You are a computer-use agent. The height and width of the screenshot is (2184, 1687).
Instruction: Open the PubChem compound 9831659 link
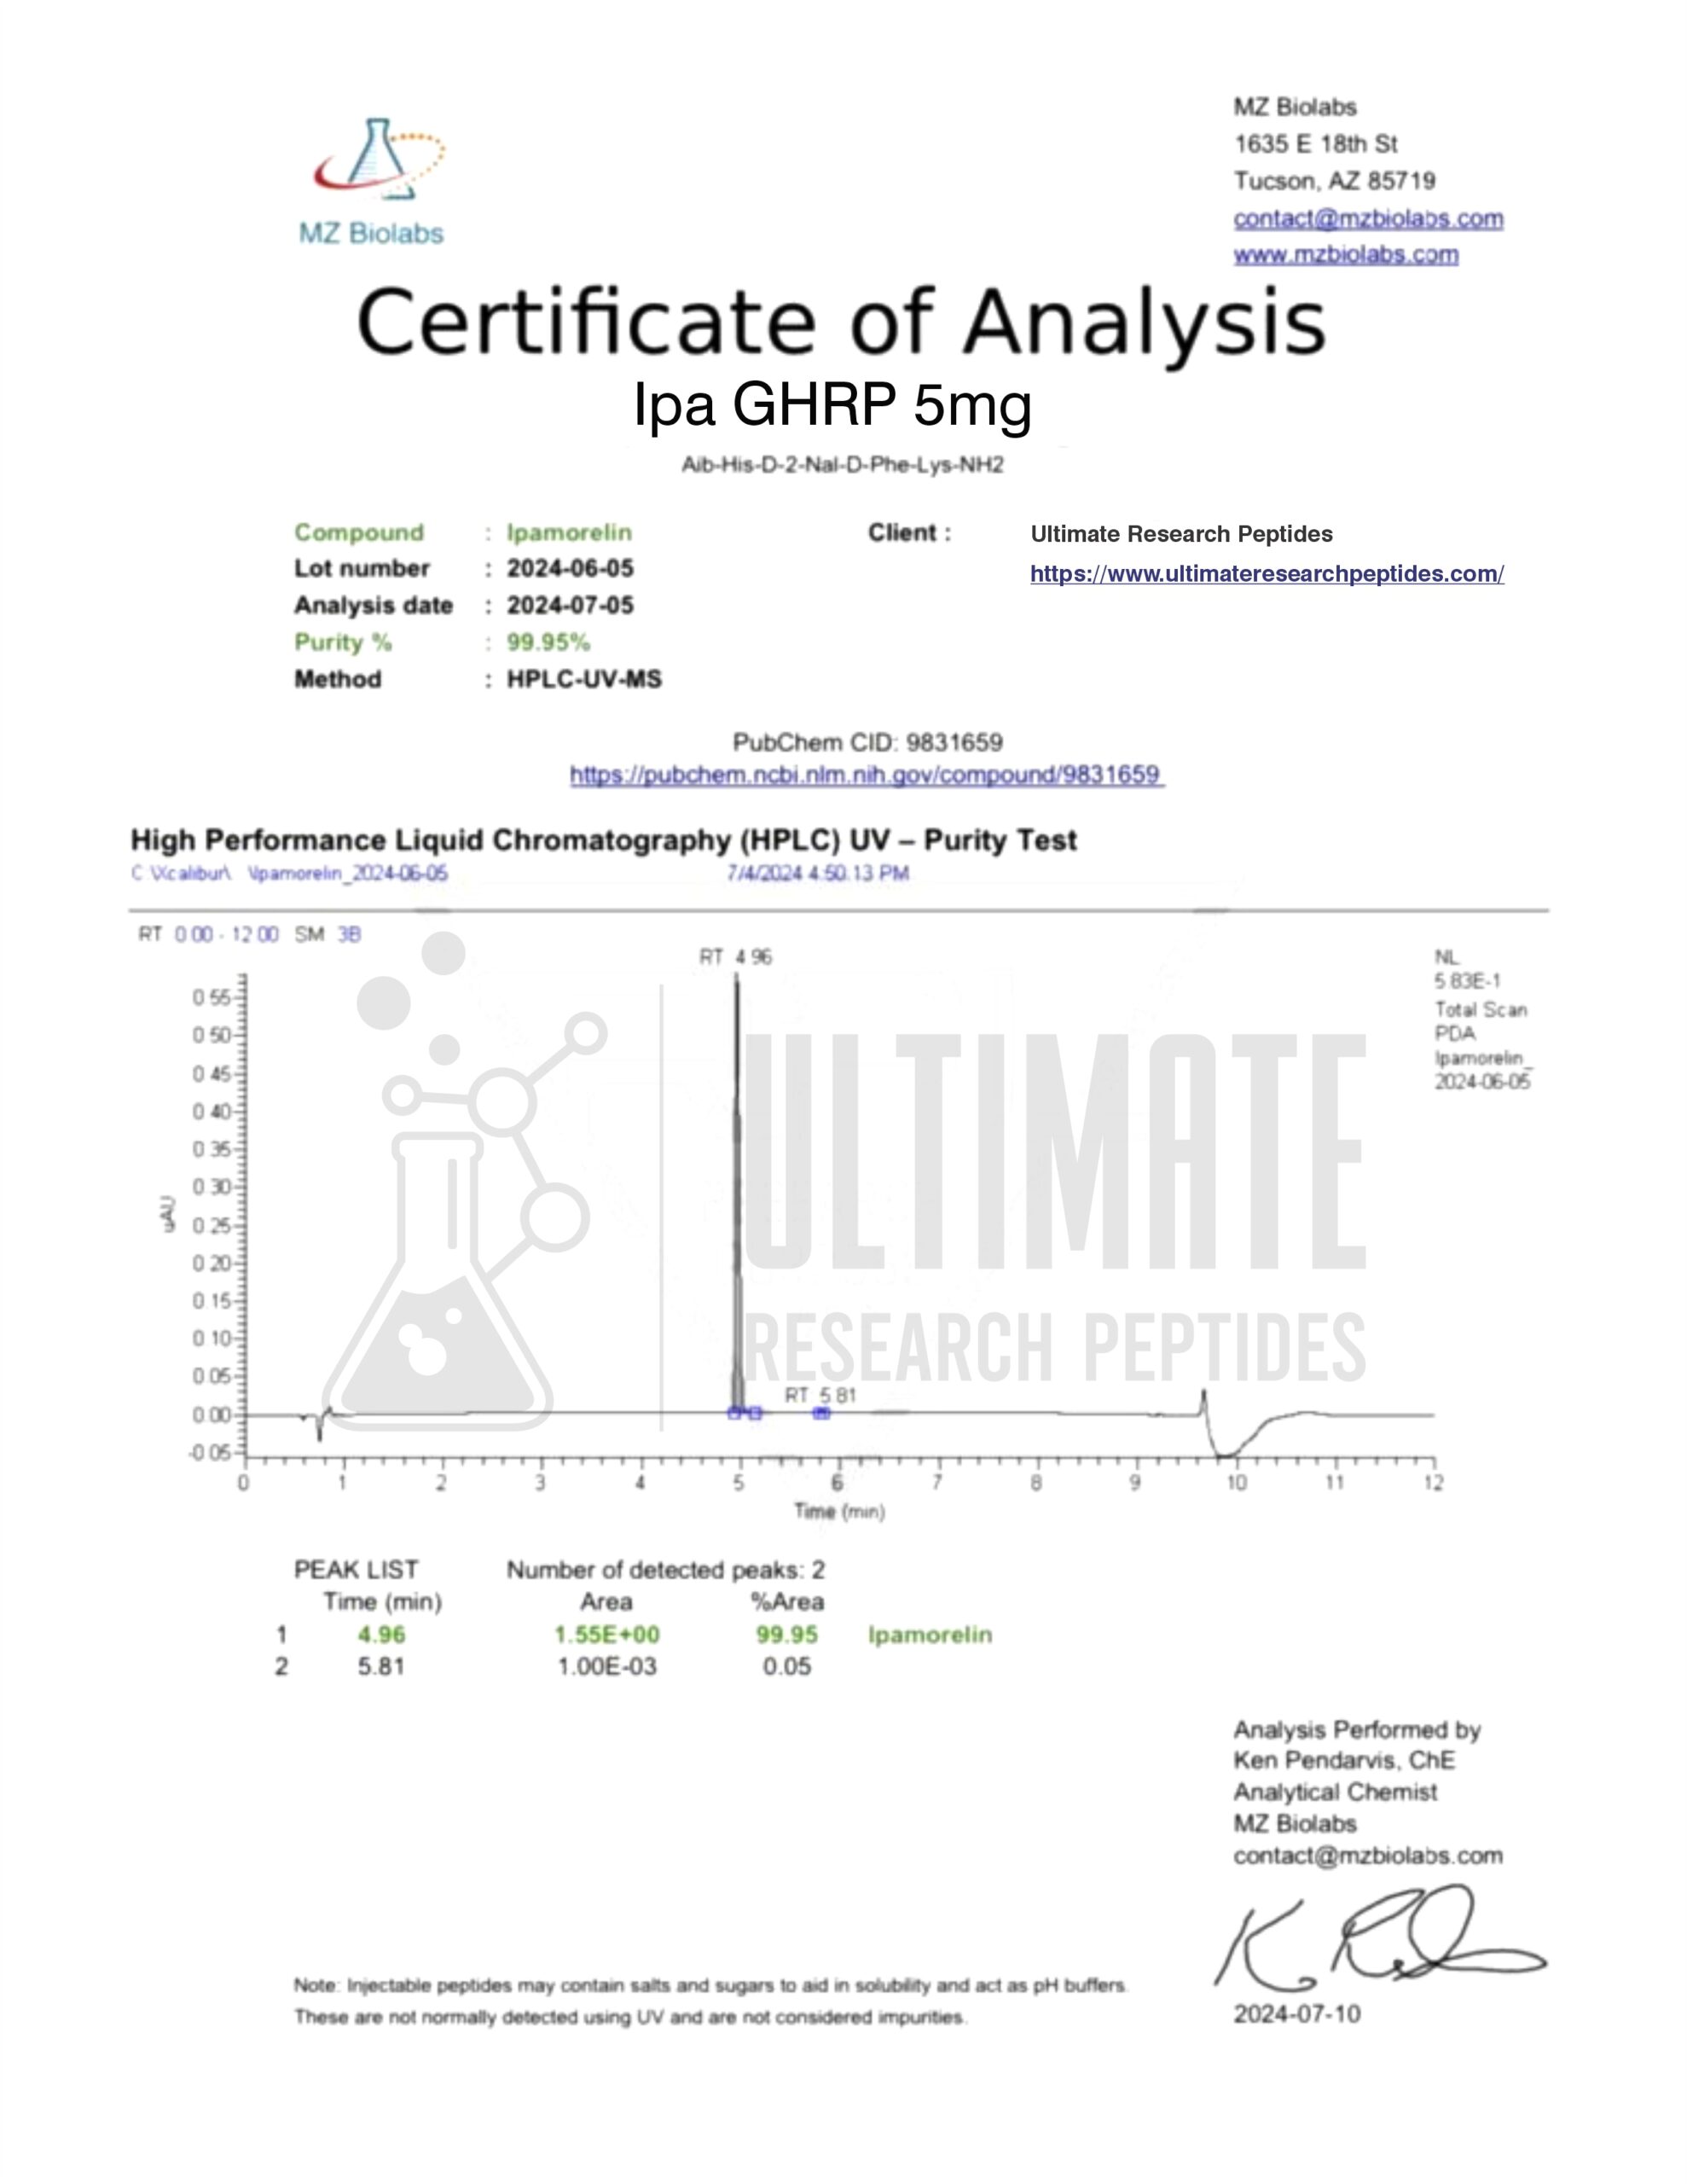coord(866,775)
